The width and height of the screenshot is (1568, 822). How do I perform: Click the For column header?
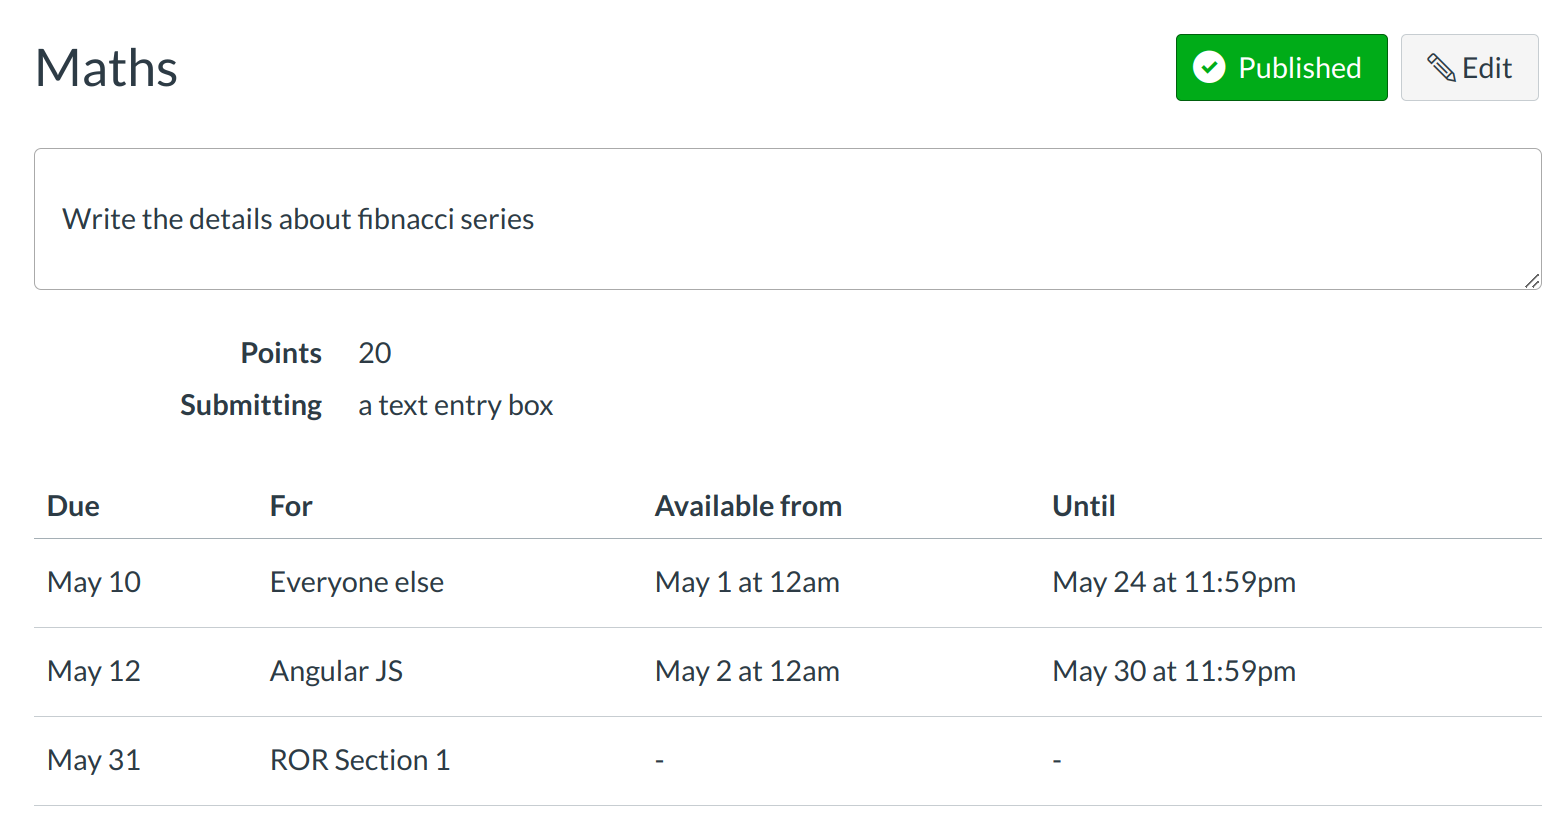click(291, 506)
